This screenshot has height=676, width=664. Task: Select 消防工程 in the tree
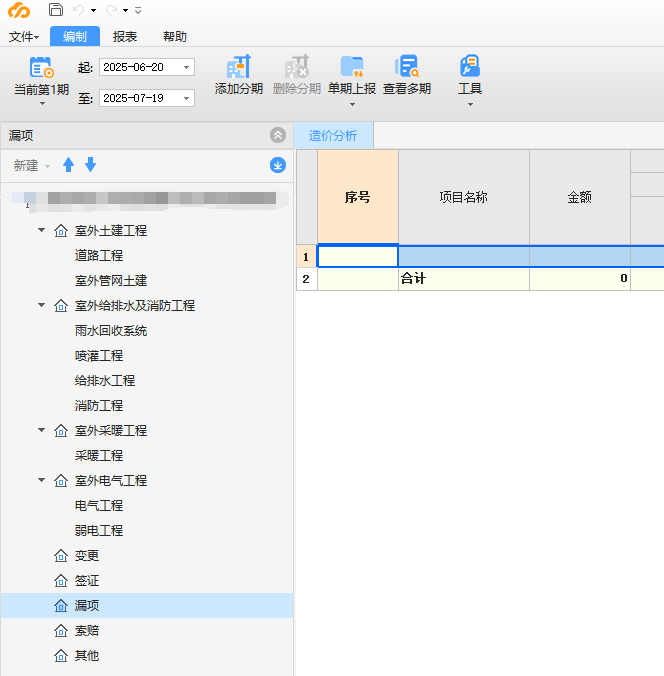pyautogui.click(x=99, y=406)
